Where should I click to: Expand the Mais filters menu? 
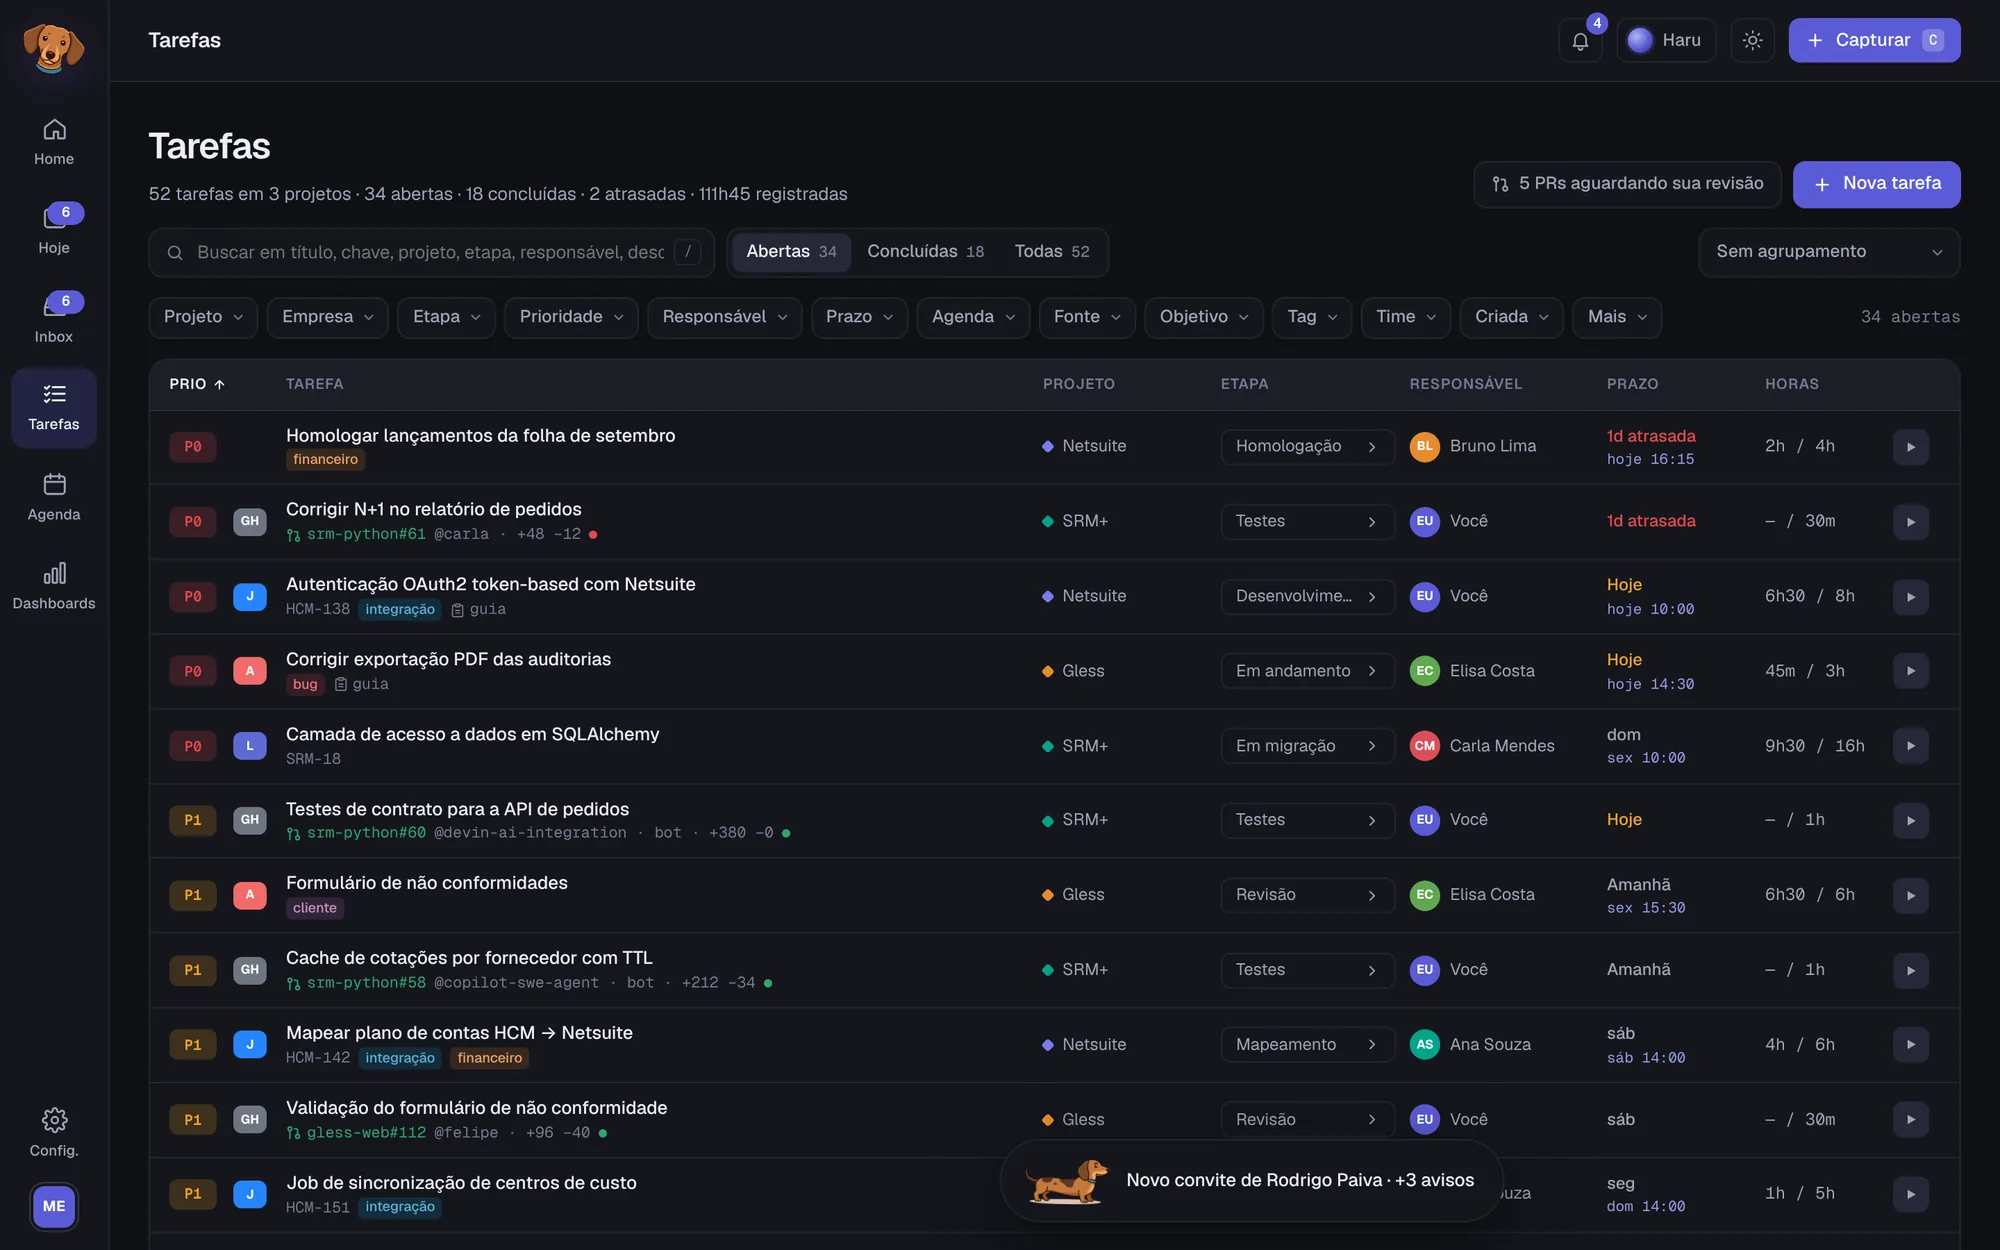coord(1617,317)
